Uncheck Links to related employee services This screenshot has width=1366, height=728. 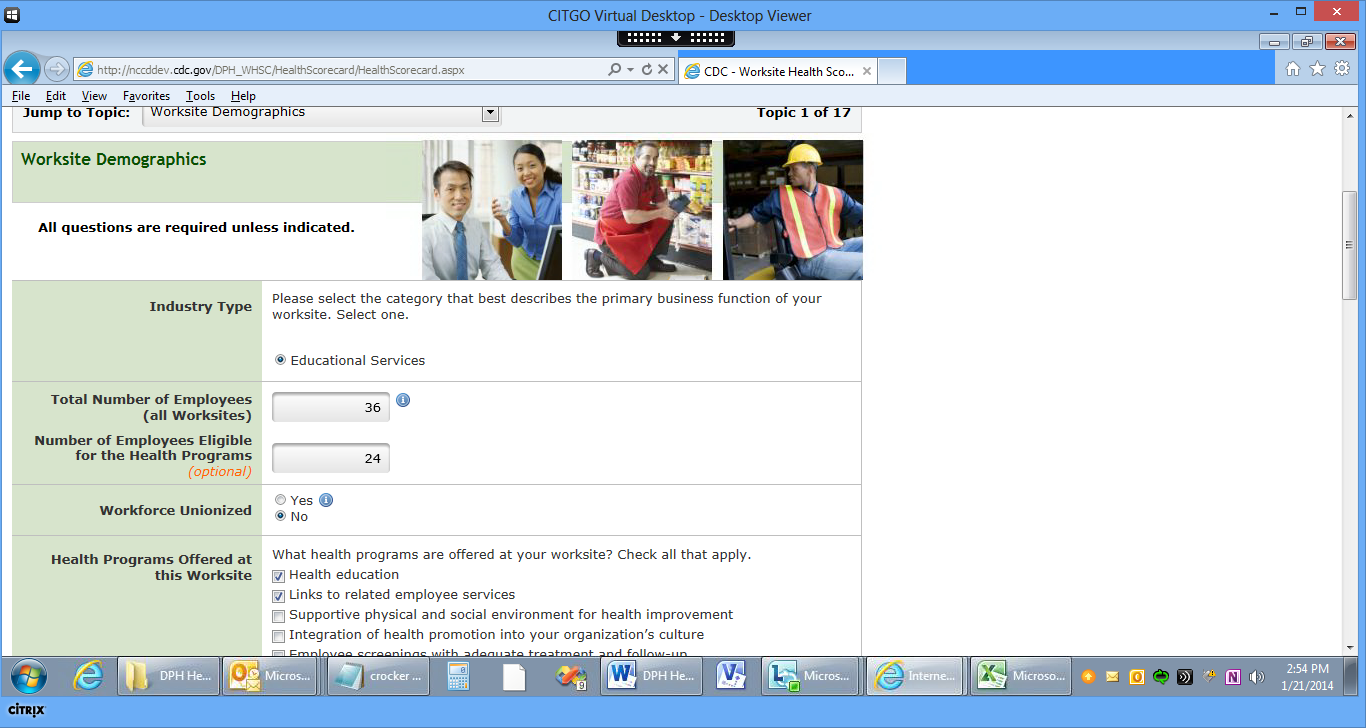tap(279, 596)
